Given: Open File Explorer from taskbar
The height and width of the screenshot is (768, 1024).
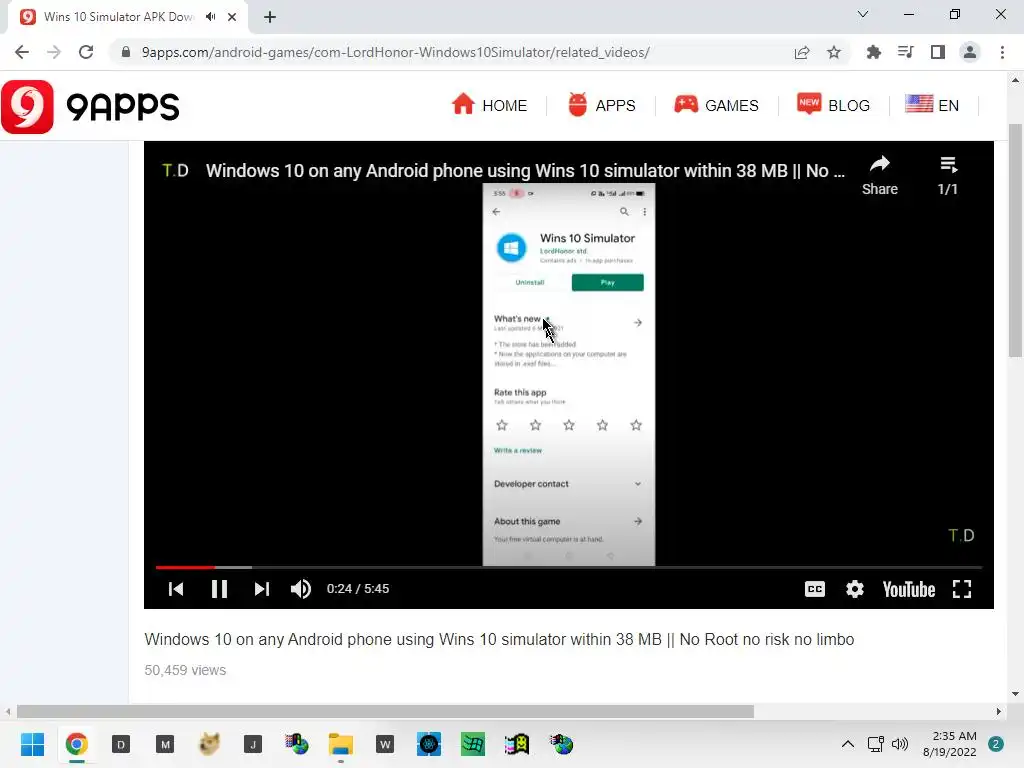Looking at the screenshot, I should pyautogui.click(x=341, y=744).
